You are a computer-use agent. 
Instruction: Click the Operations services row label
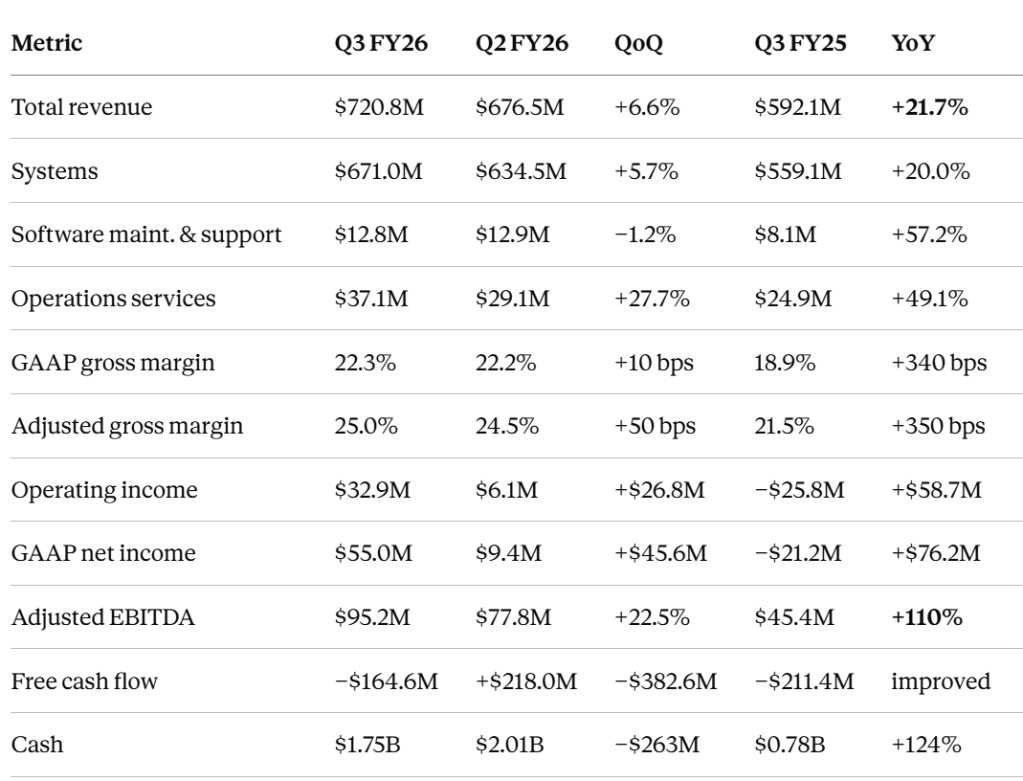(x=113, y=299)
